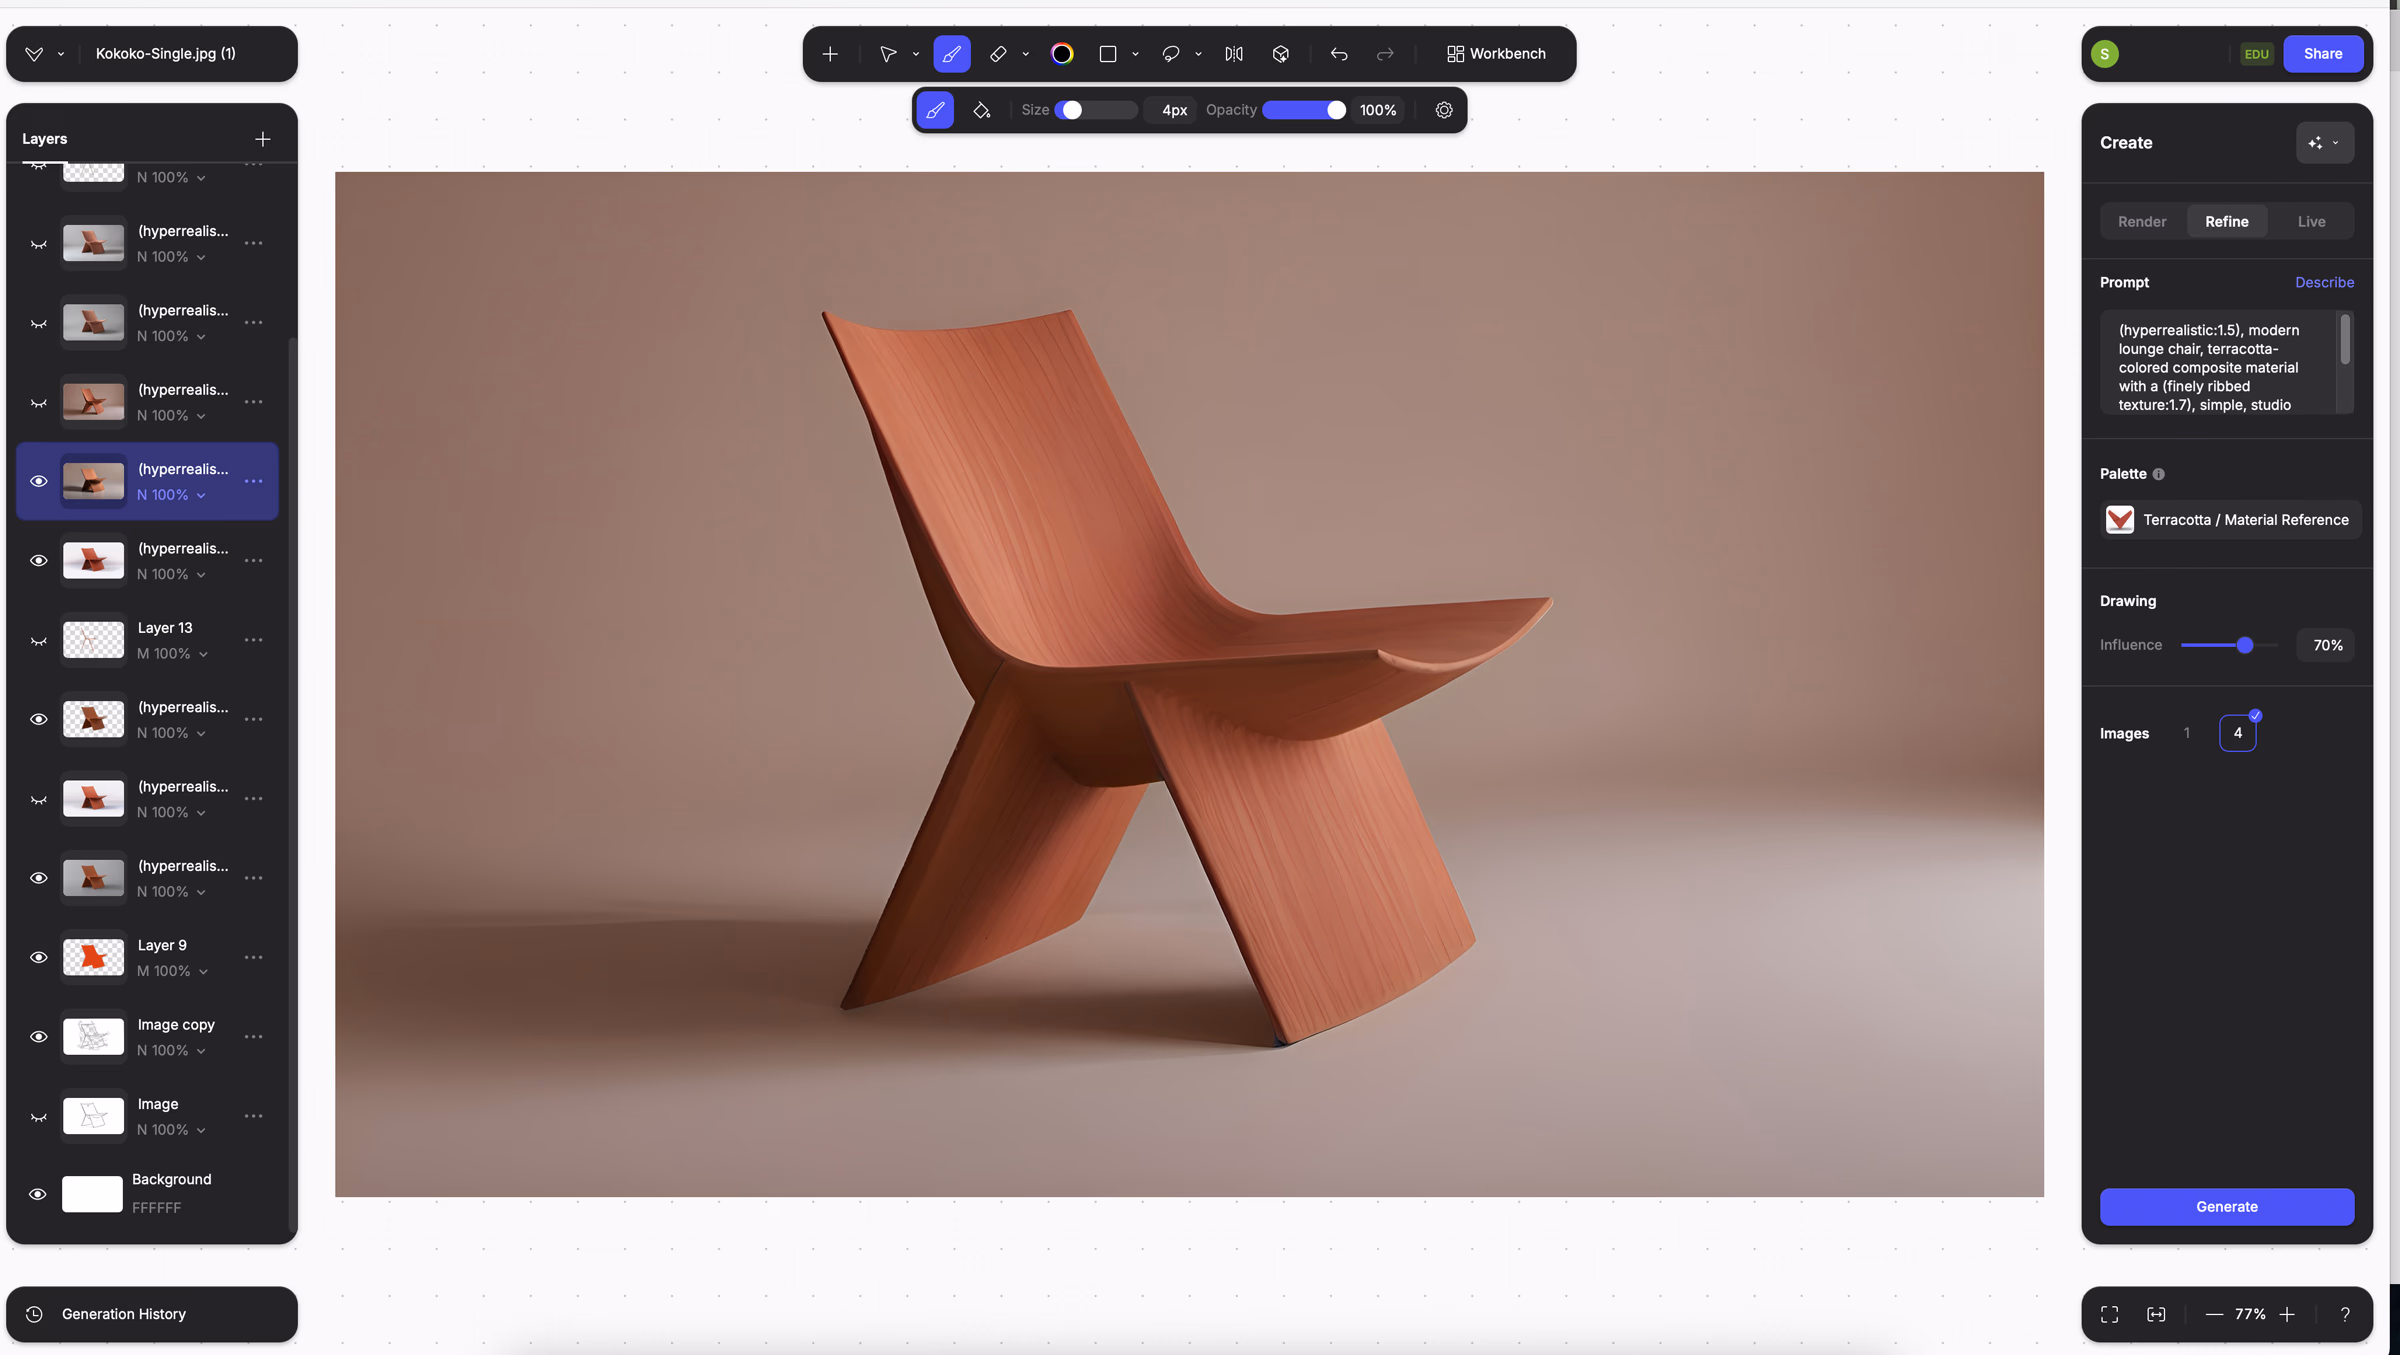
Task: Open the color picker wheel icon
Action: click(1062, 54)
